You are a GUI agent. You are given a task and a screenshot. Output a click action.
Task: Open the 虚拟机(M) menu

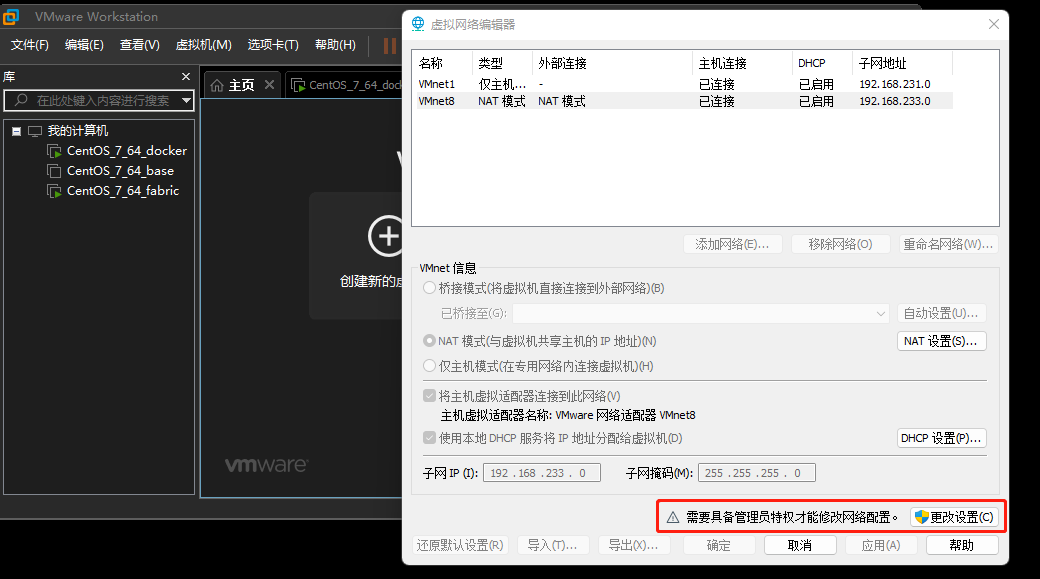(x=203, y=44)
